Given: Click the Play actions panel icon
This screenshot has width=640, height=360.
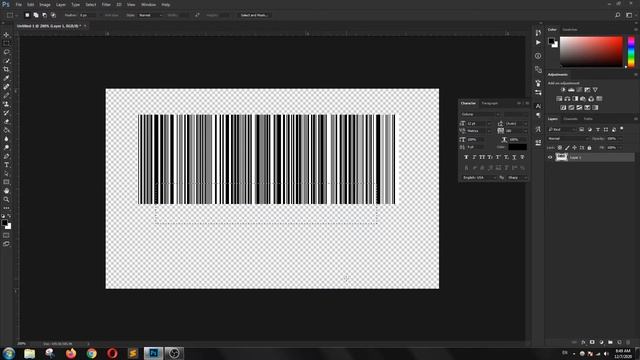Looking at the screenshot, I should pyautogui.click(x=538, y=42).
